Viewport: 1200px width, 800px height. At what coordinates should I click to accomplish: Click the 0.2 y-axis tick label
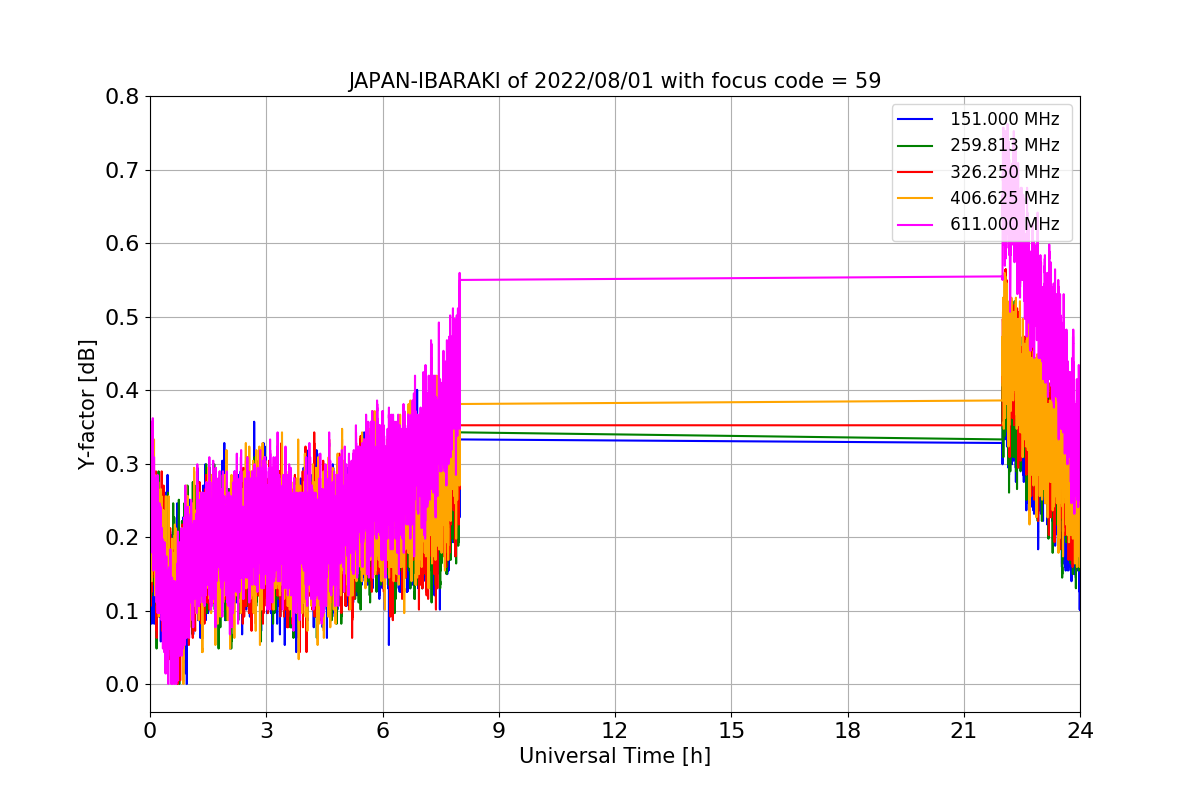123,538
